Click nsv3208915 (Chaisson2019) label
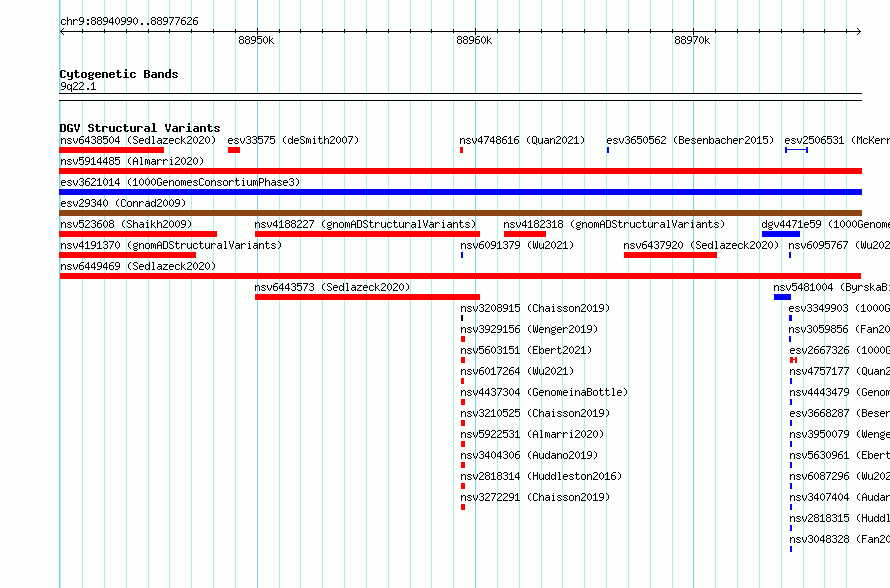The image size is (890, 588). (535, 308)
